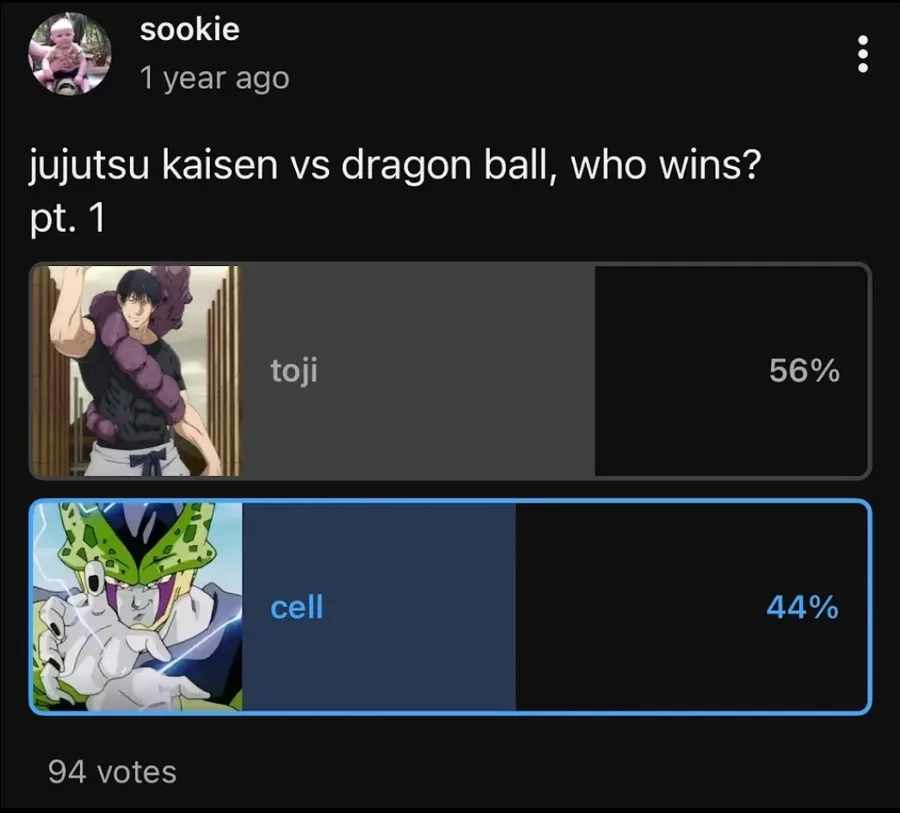900x813 pixels.
Task: Open the three-dot more options menu
Action: point(862,54)
